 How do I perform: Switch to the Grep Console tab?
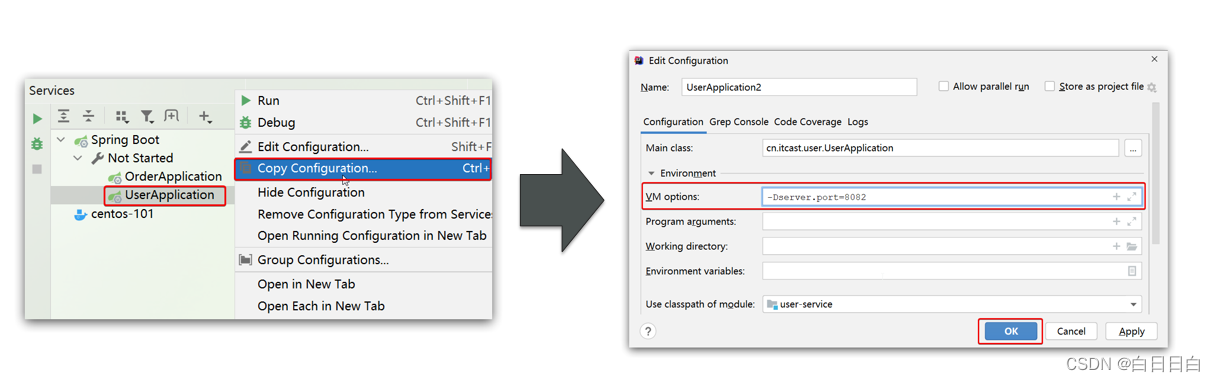[x=739, y=122]
